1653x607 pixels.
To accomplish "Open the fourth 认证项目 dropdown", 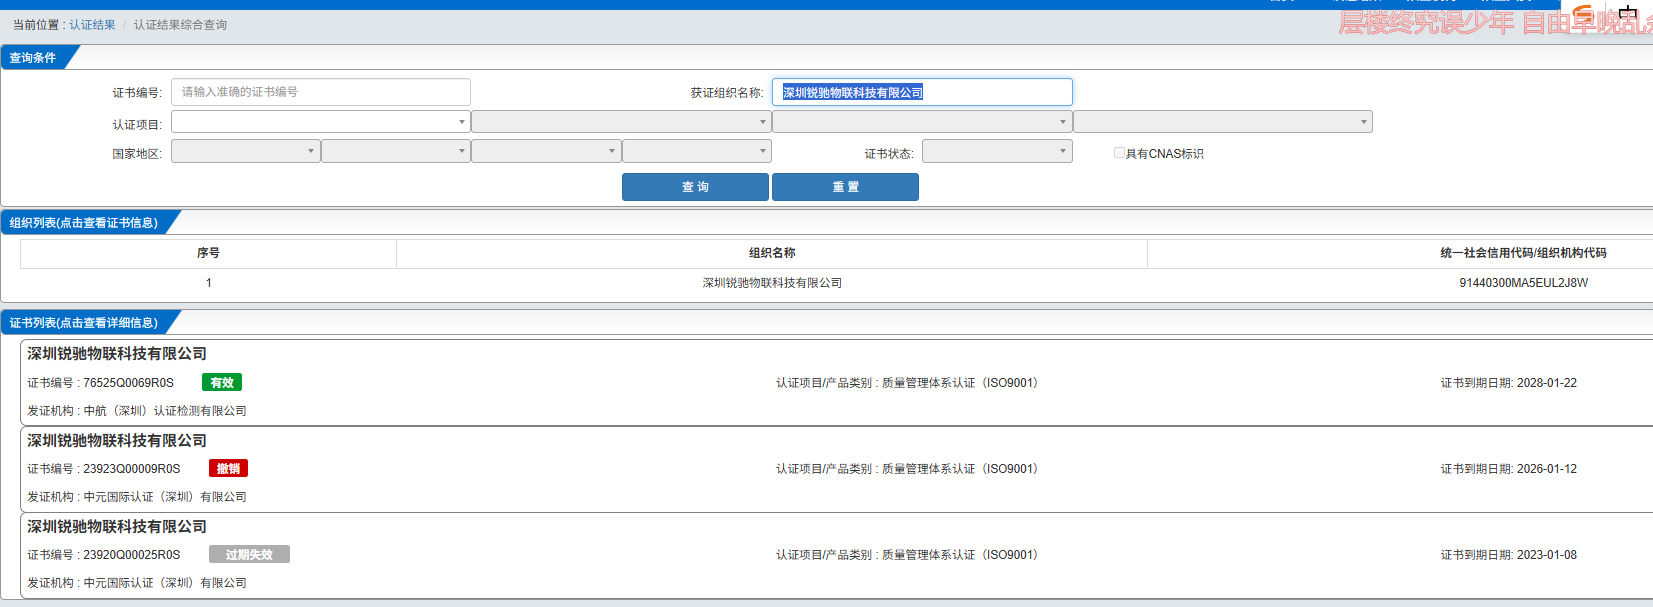I will (x=1223, y=122).
